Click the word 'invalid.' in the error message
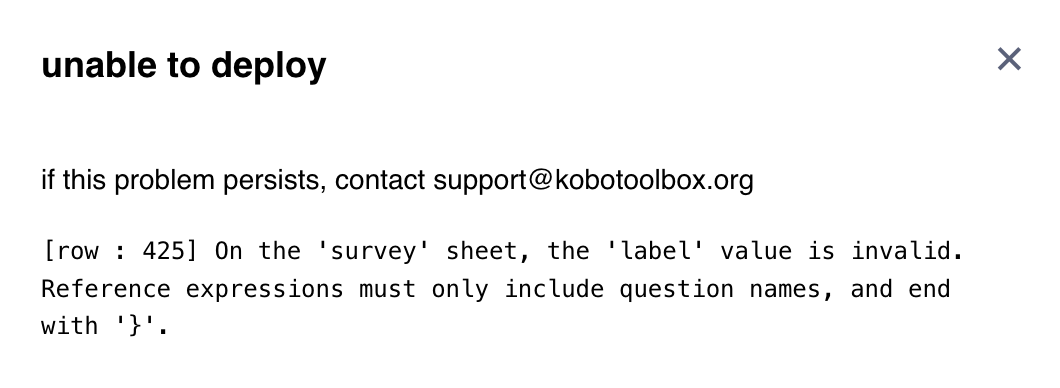 [907, 251]
